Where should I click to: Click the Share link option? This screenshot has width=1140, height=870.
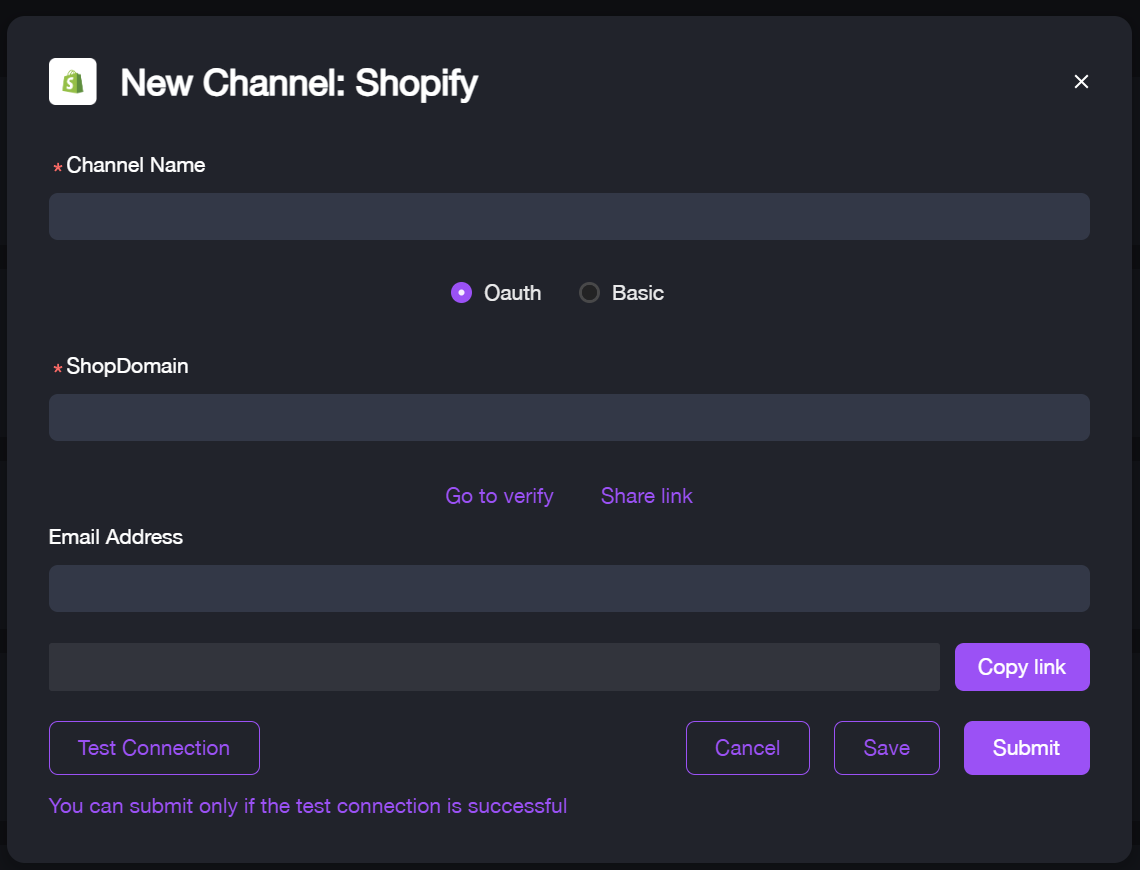click(x=646, y=496)
